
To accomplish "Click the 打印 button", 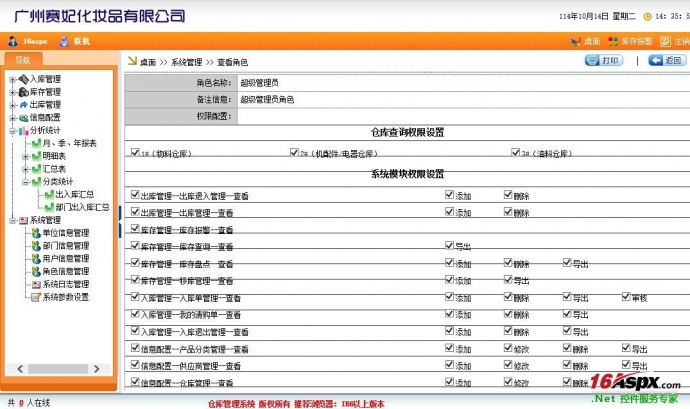I will pos(604,60).
